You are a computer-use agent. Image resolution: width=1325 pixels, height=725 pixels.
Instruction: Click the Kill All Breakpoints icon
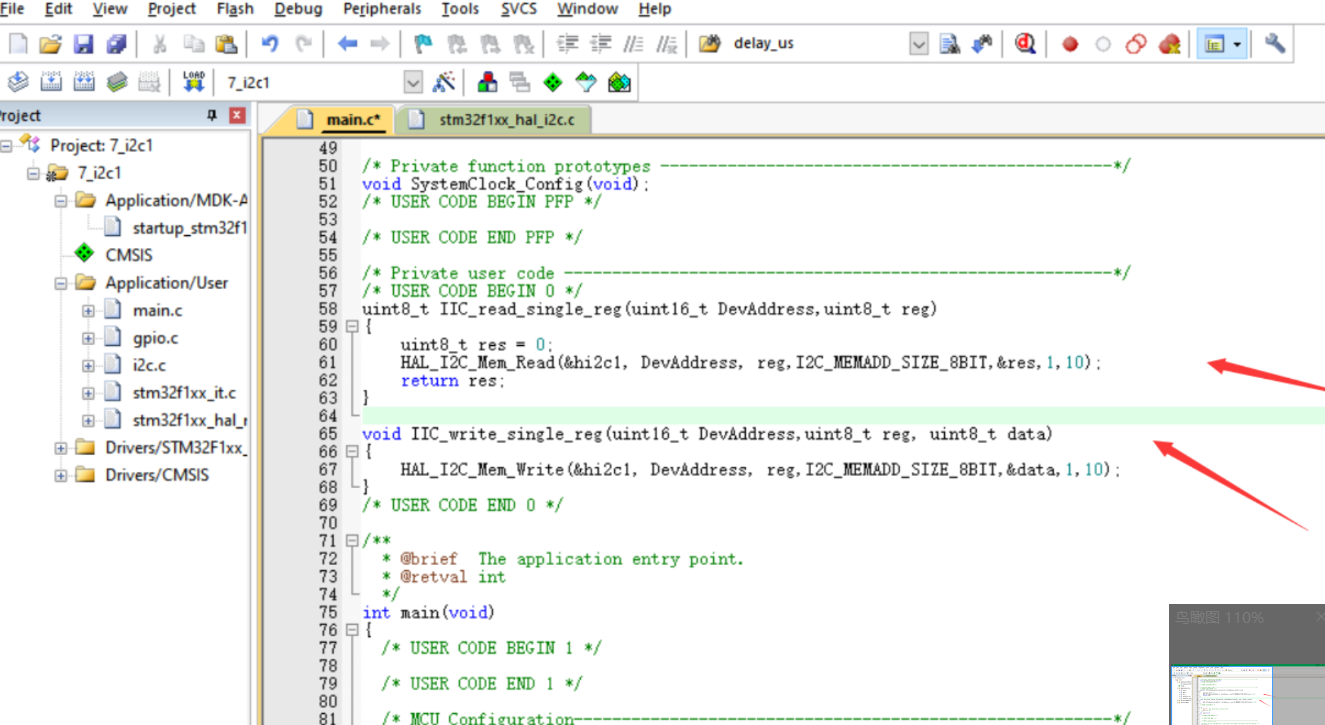[1171, 43]
